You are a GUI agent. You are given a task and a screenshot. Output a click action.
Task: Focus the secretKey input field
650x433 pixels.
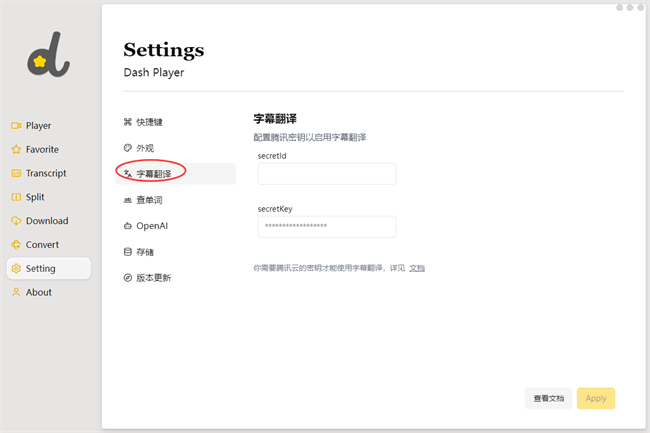327,227
